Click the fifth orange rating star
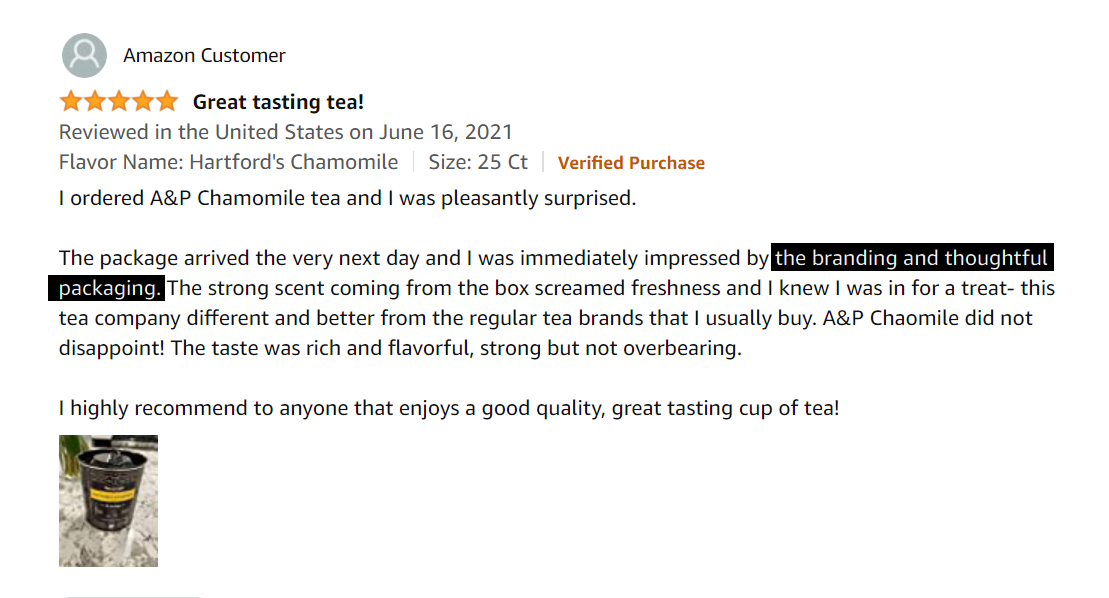 click(167, 101)
